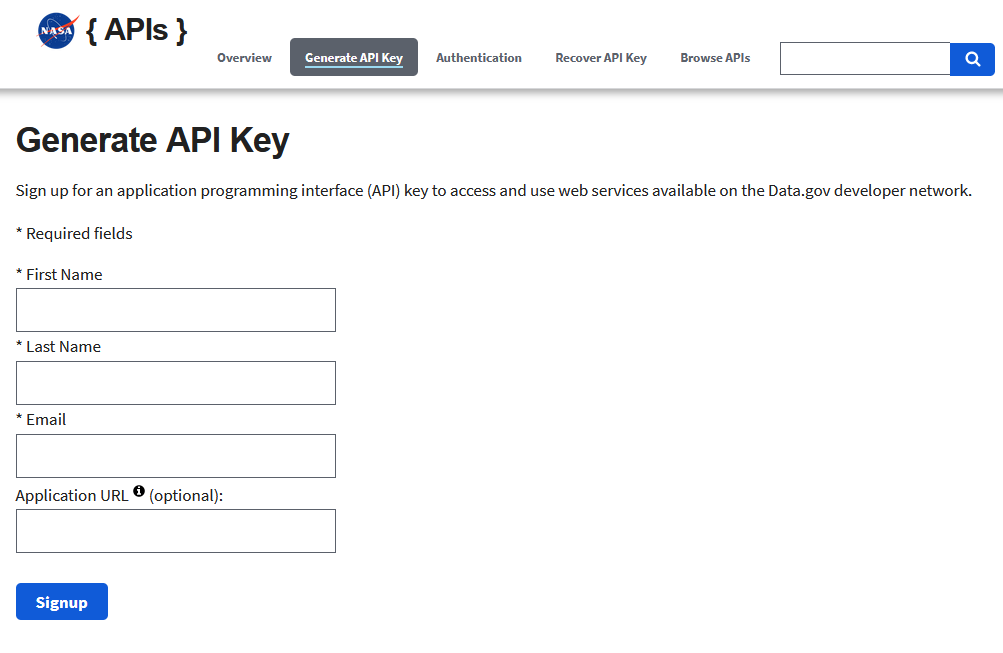The image size is (1003, 653).
Task: Focus the First Name field
Action: point(175,309)
